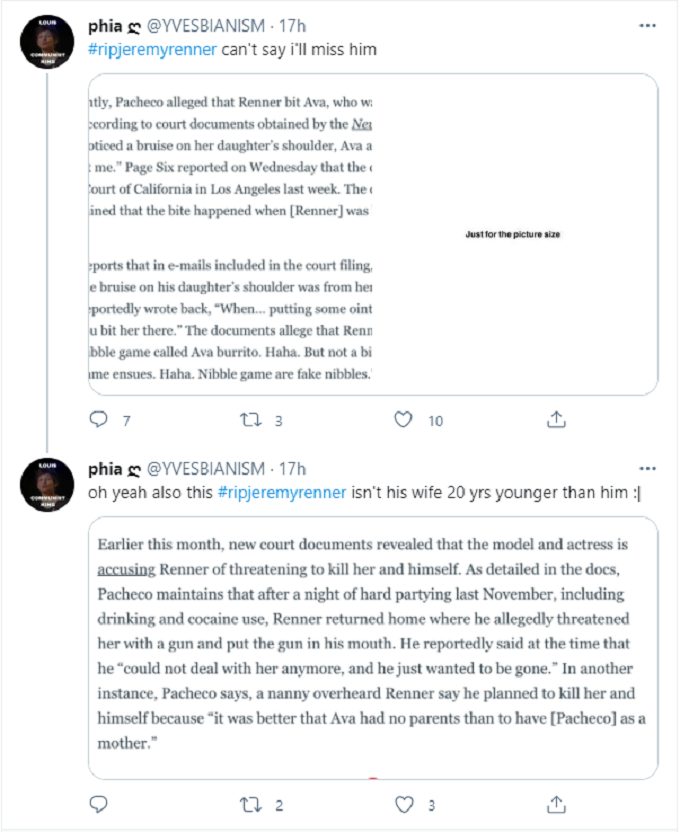
Task: Open @YVESBIANISM handle on first tweet
Action: 205,25
